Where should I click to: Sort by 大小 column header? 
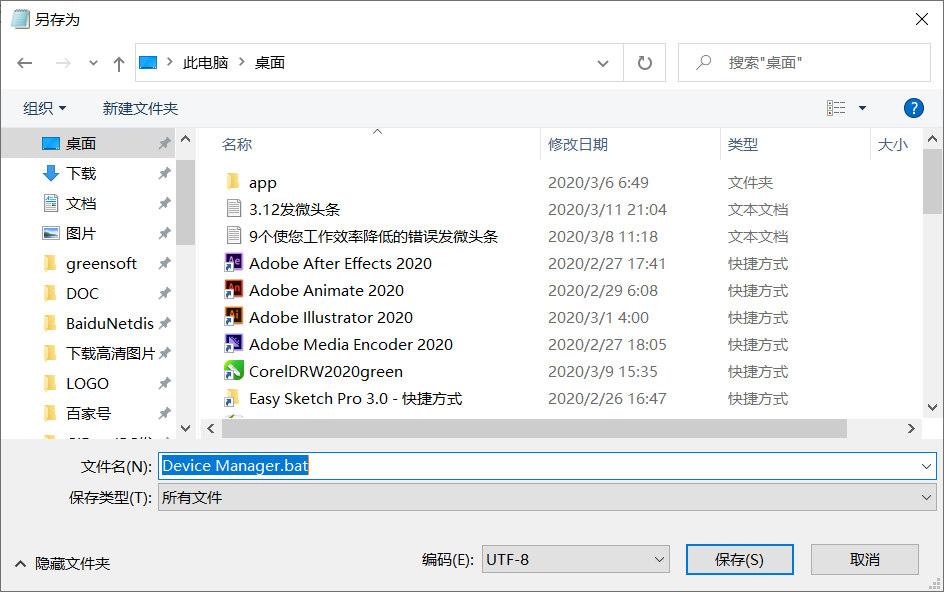click(x=892, y=145)
